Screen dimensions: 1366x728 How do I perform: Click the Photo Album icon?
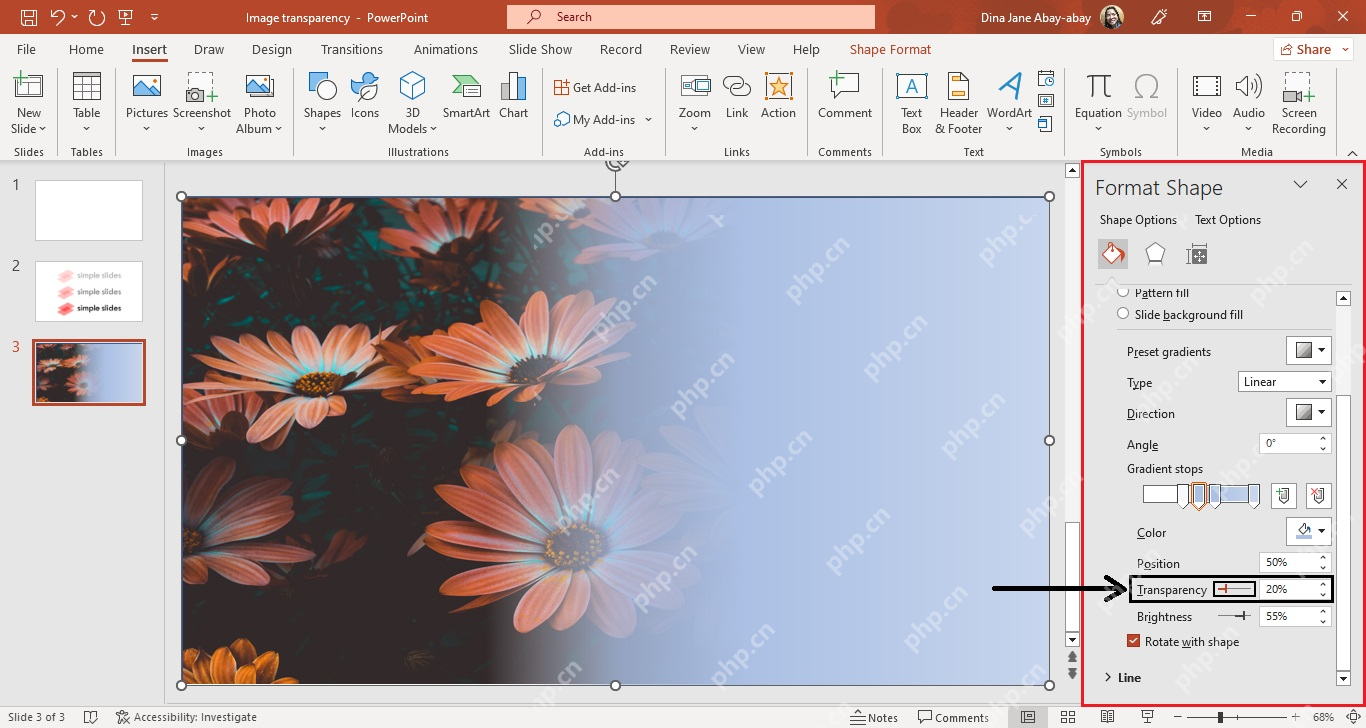tap(260, 86)
